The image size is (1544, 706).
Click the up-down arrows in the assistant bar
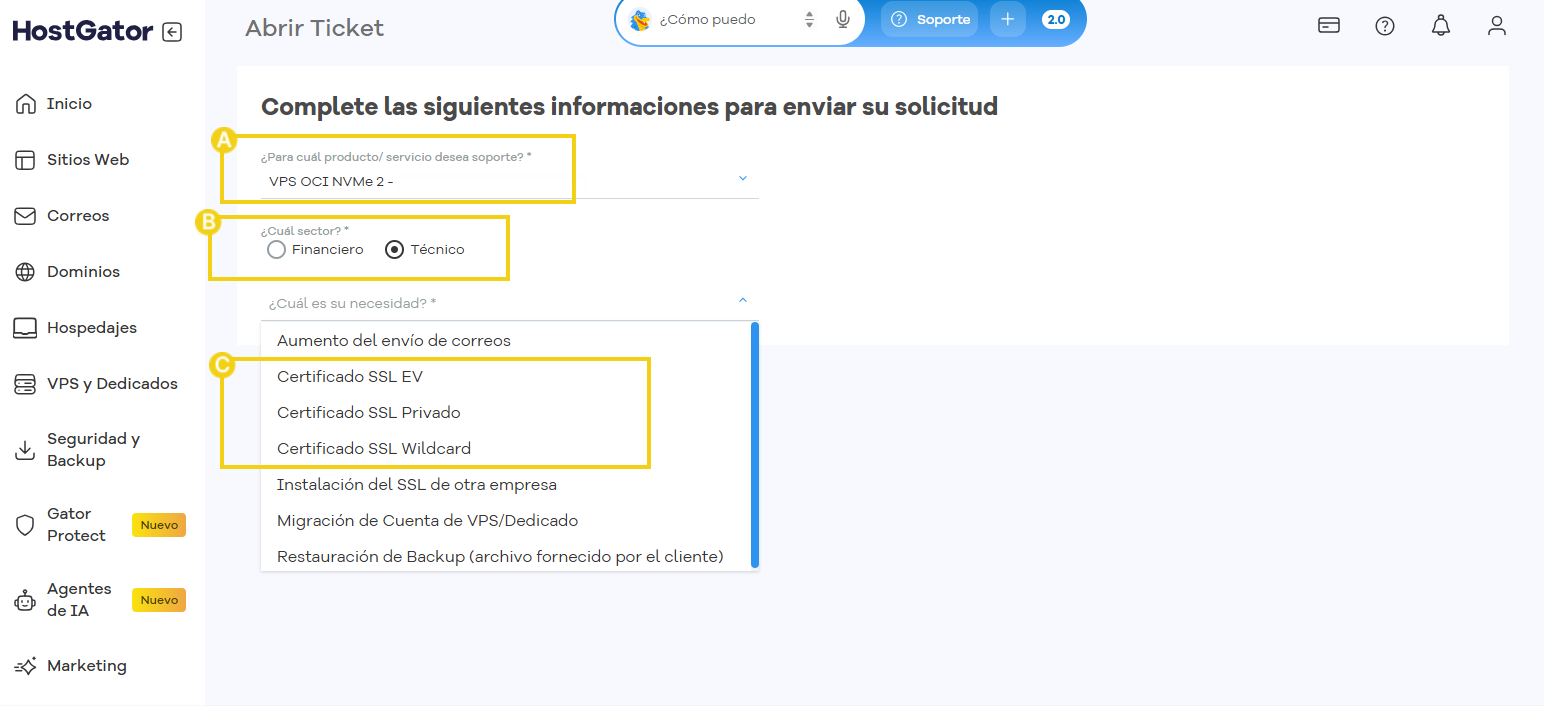point(810,19)
